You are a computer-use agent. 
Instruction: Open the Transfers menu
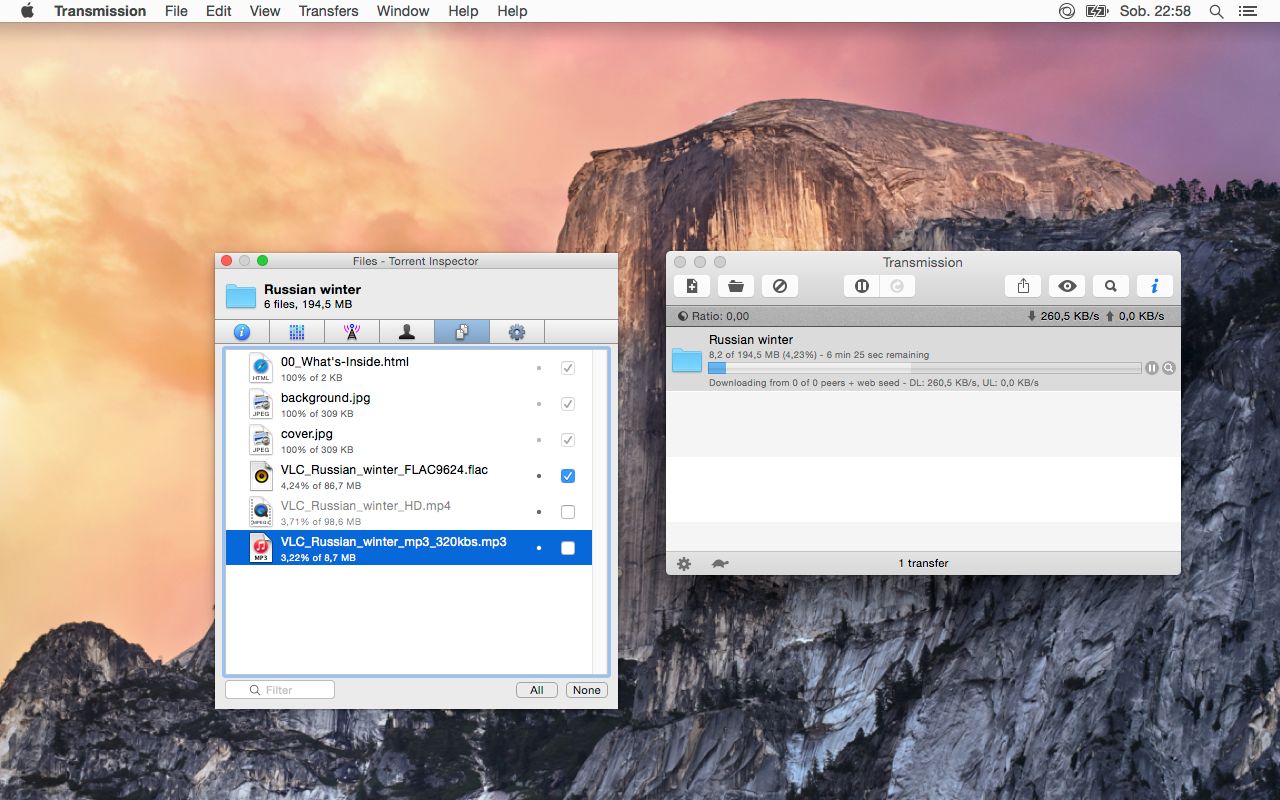pos(328,11)
